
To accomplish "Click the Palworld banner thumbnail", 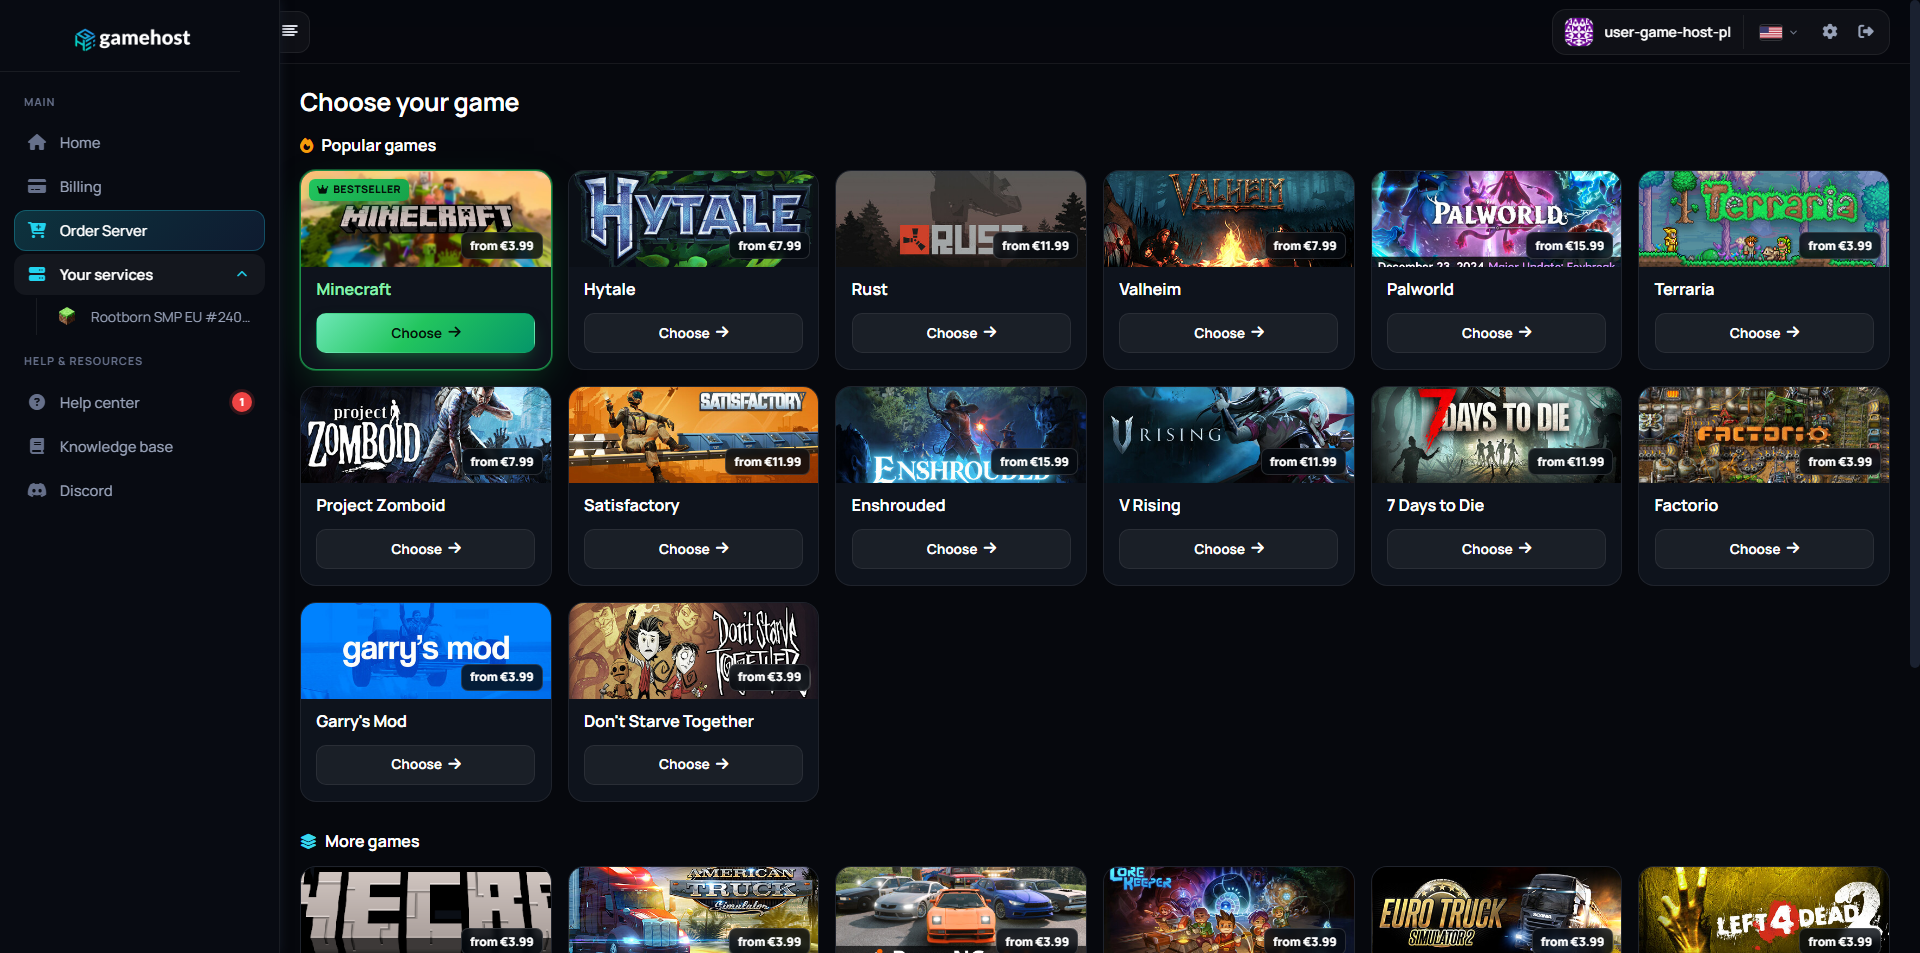I will (x=1496, y=219).
